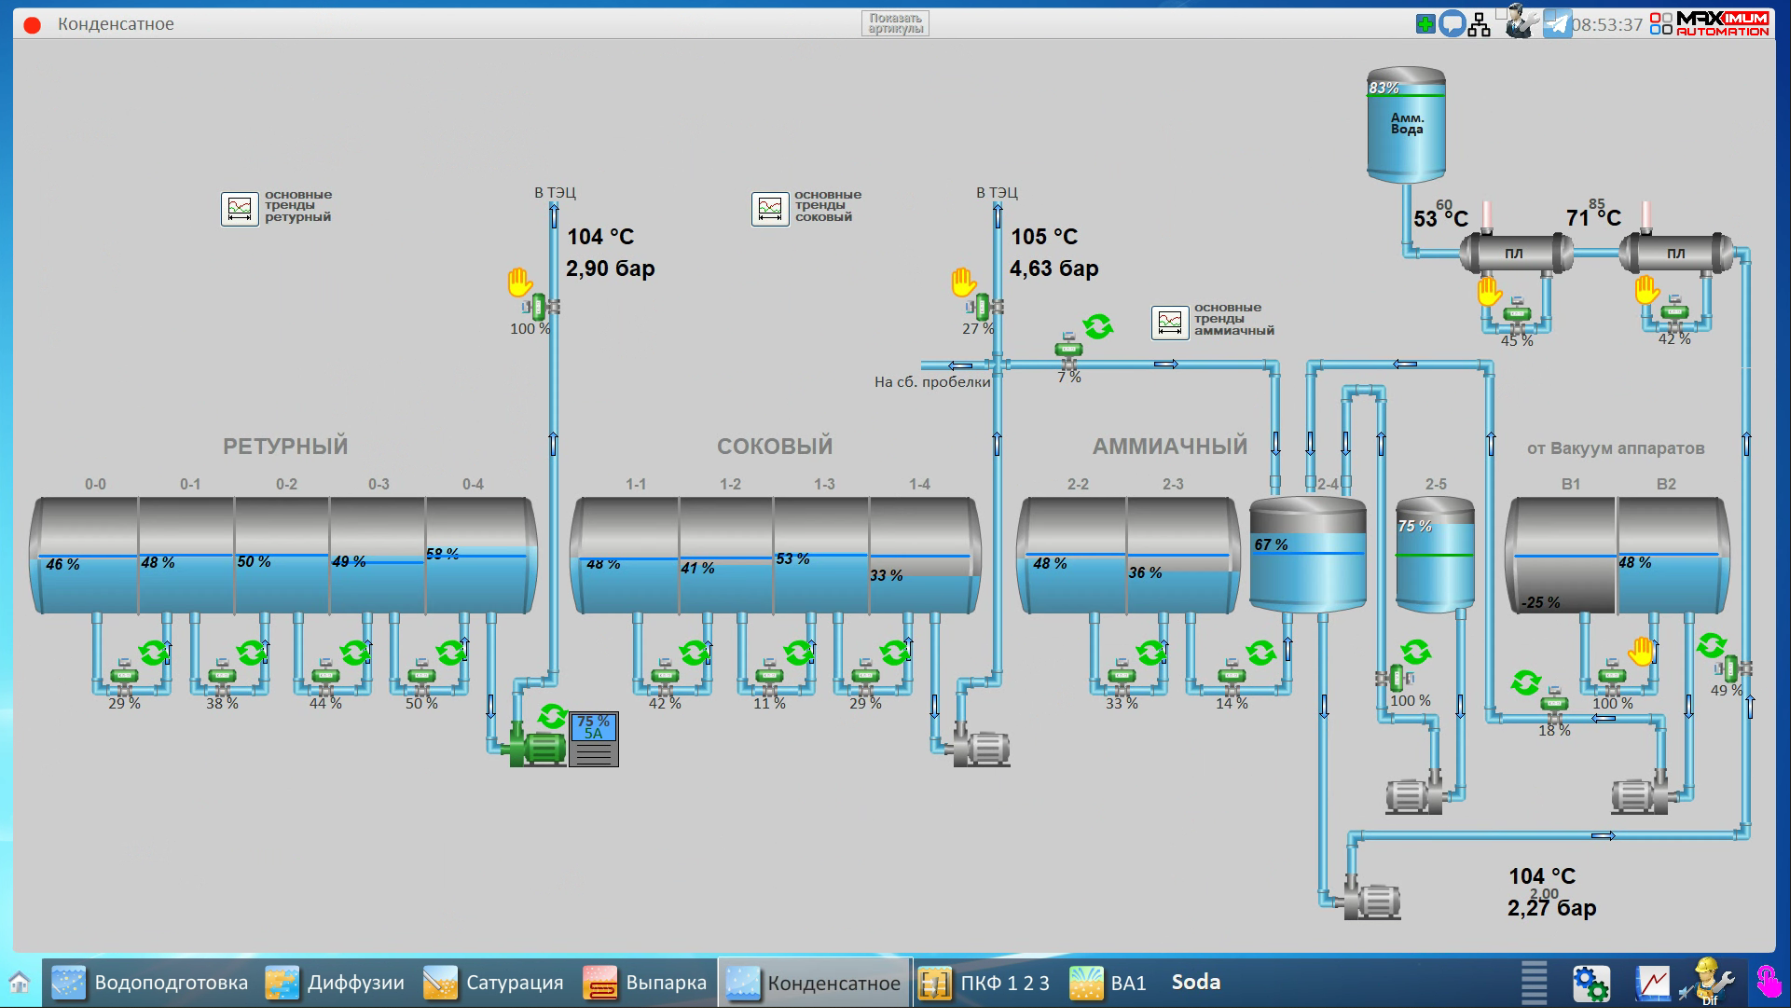Toggle auto-mode green arrows above the 7 % valve
The height and width of the screenshot is (1008, 1791).
click(1098, 326)
